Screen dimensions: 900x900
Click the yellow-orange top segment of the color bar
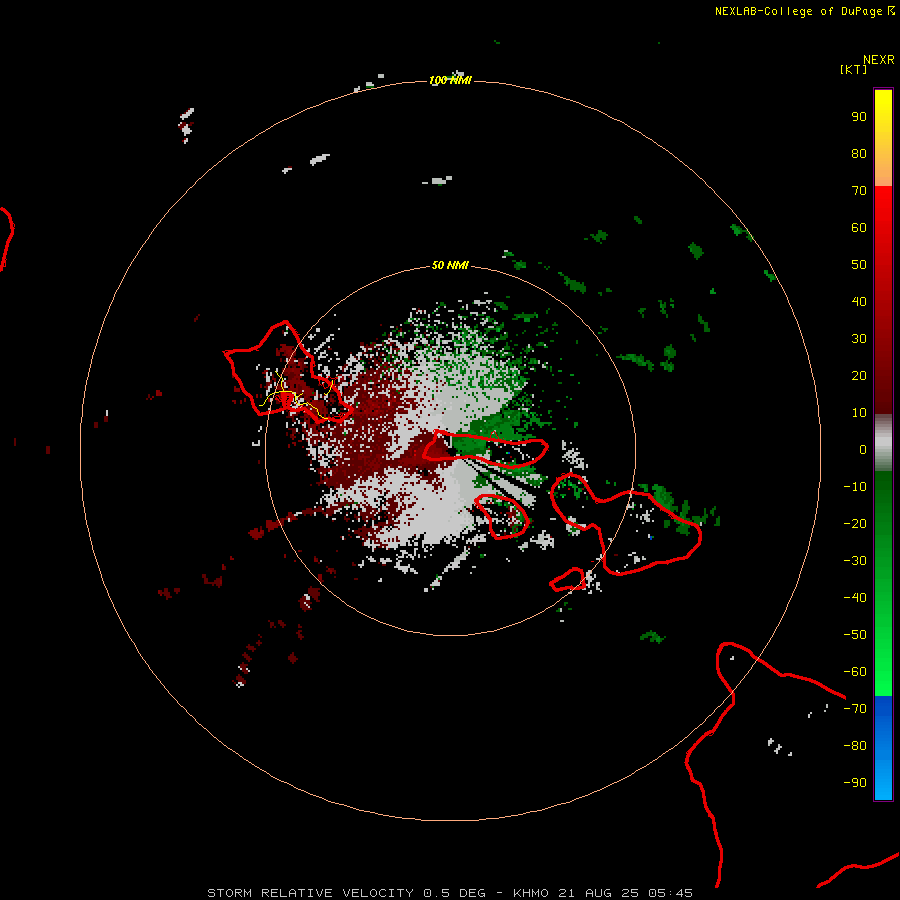[883, 138]
